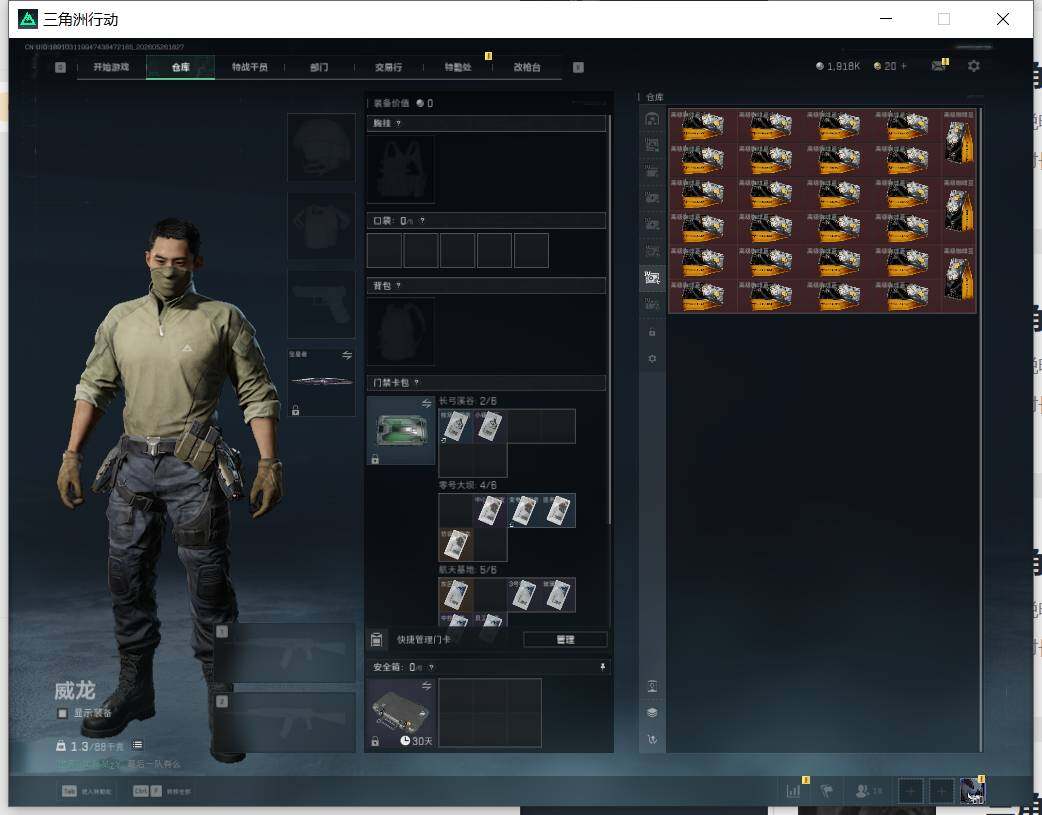Select the empty 胸挂 chest rig slot
The image size is (1042, 815).
[x=401, y=169]
